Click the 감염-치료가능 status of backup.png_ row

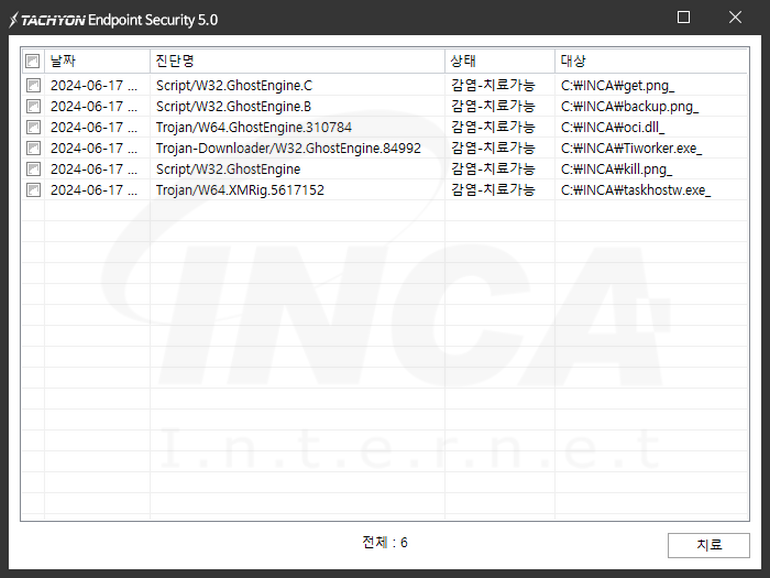[493, 106]
